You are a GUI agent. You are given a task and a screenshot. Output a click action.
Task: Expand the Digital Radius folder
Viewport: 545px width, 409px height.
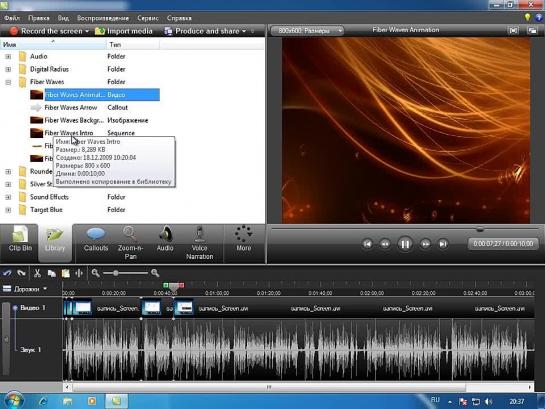pos(8,69)
